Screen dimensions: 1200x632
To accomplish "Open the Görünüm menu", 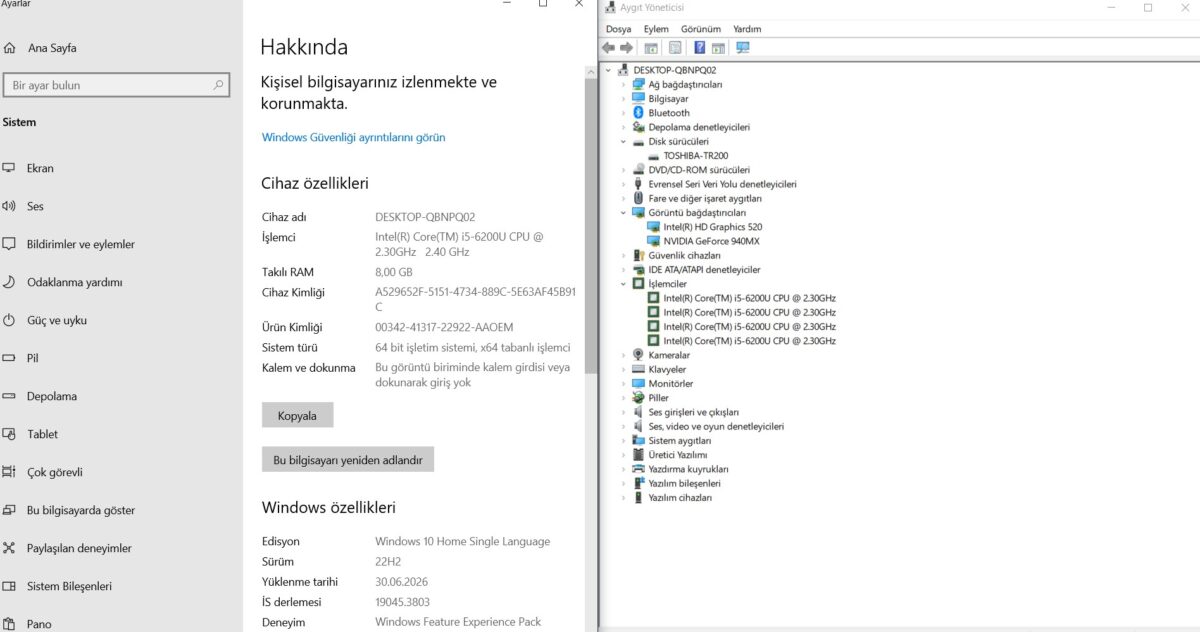I will (x=701, y=29).
